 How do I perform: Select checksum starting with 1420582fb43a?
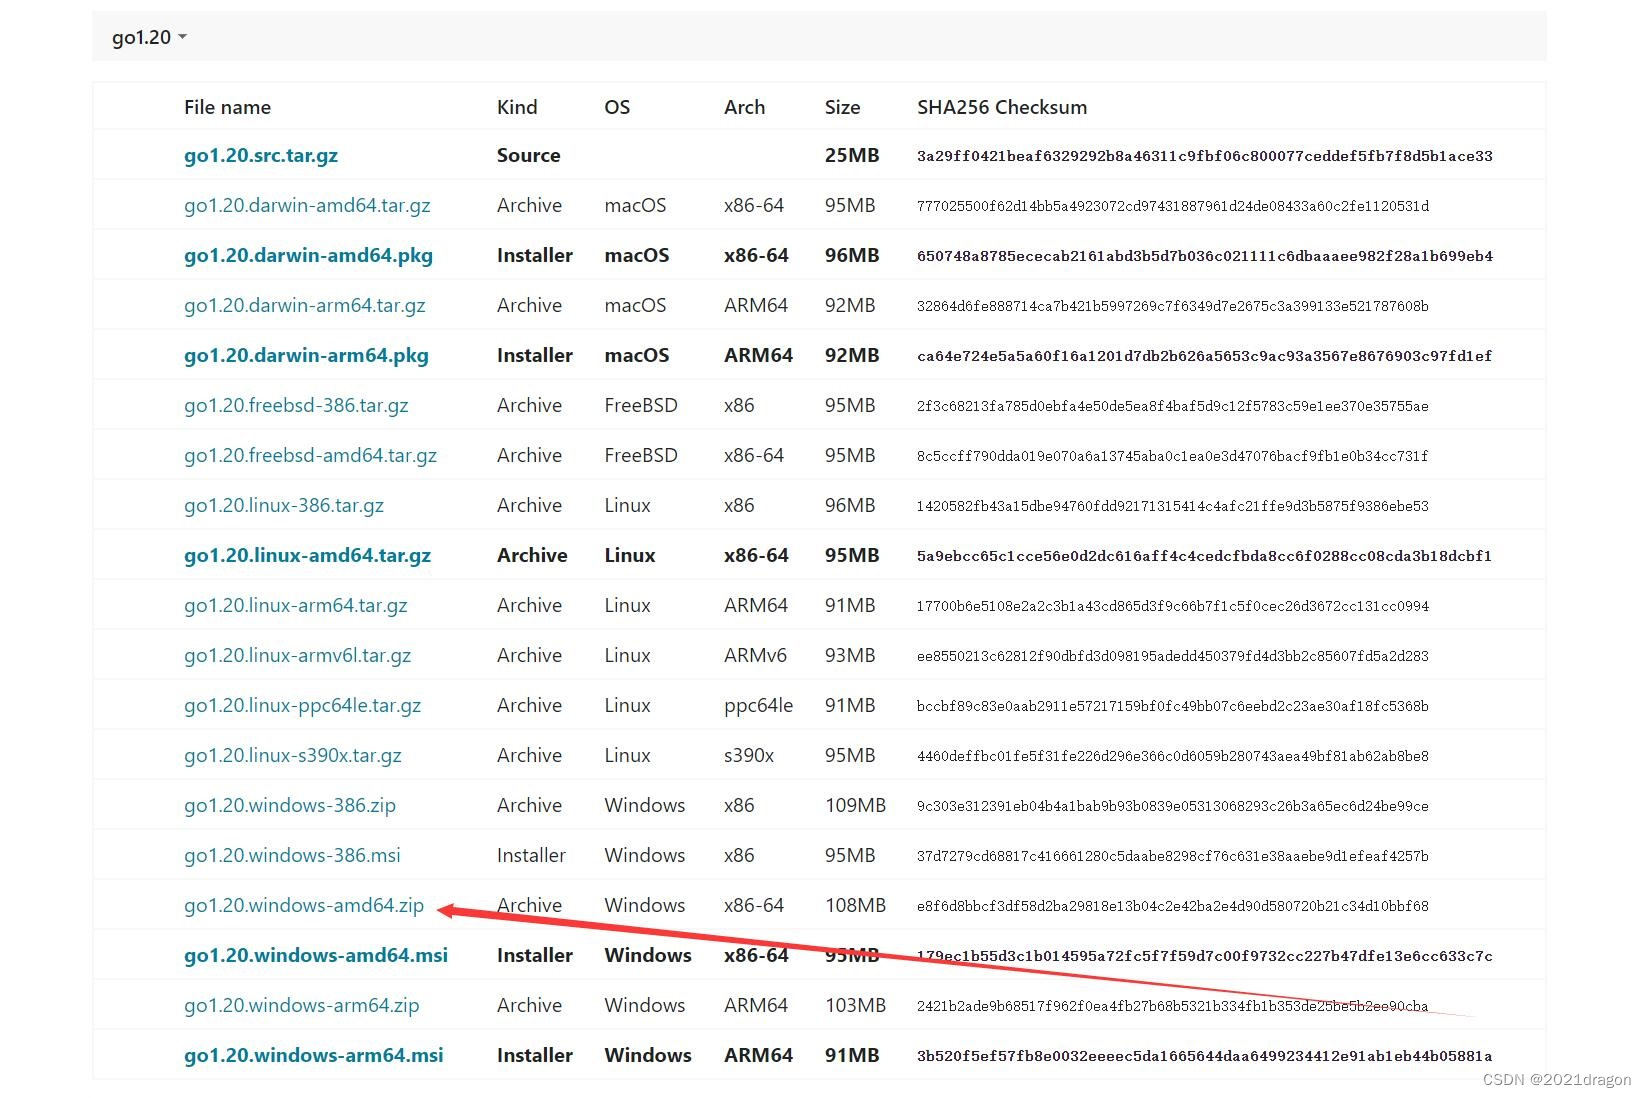[x=1173, y=506]
